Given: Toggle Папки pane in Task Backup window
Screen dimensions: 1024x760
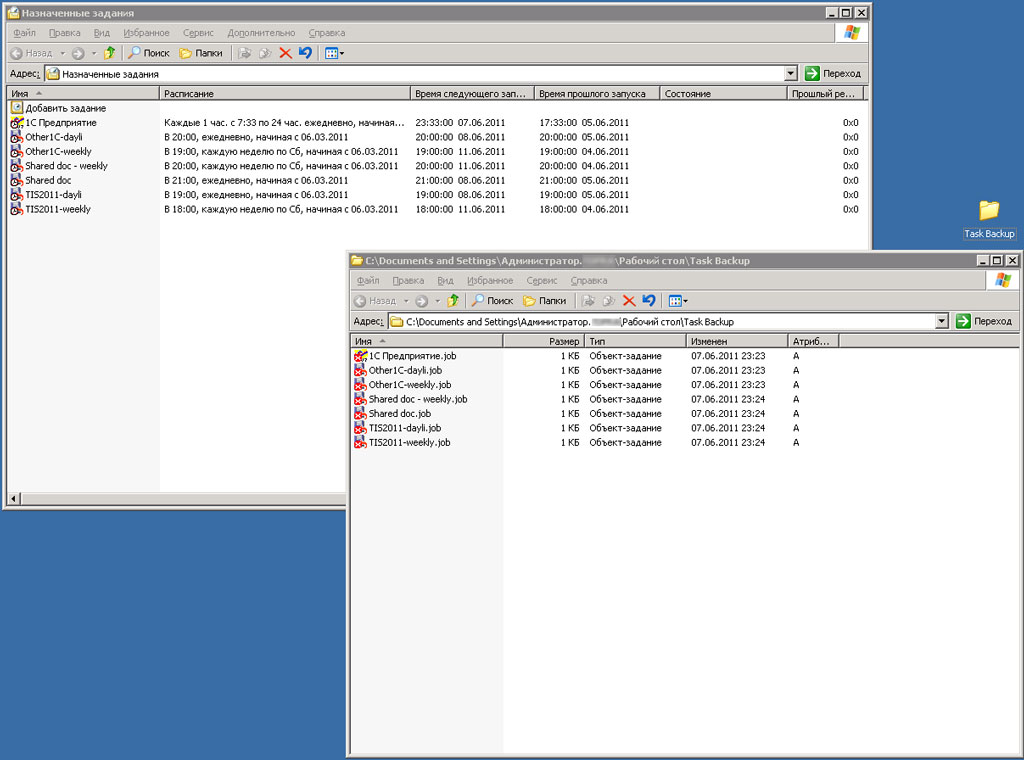Looking at the screenshot, I should (x=544, y=301).
